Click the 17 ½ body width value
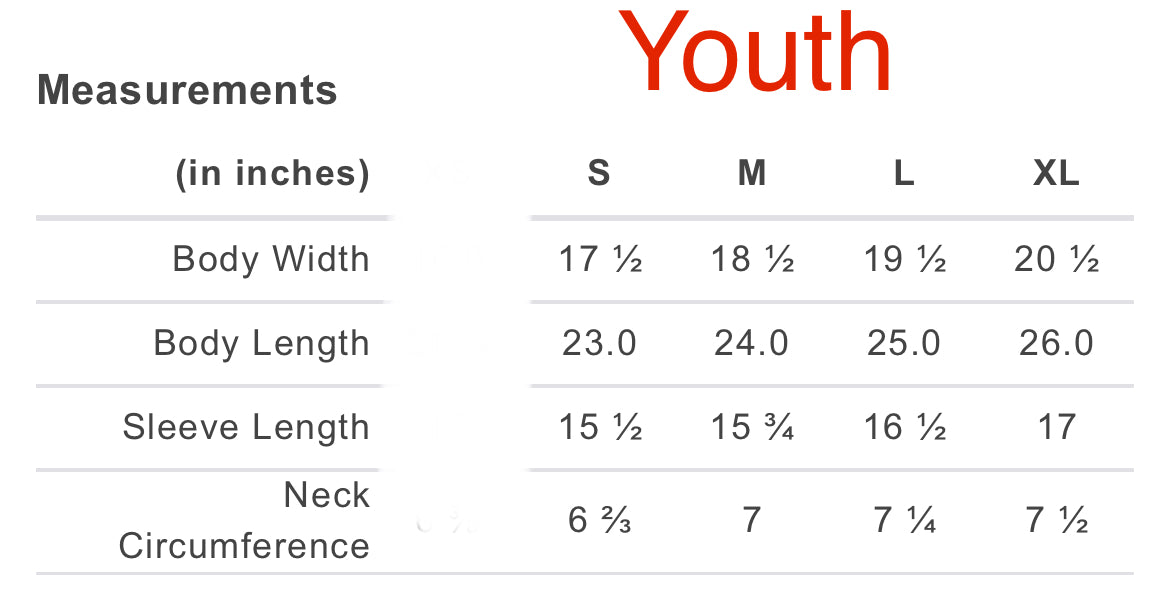Viewport: 1170px width, 611px height. [x=600, y=259]
